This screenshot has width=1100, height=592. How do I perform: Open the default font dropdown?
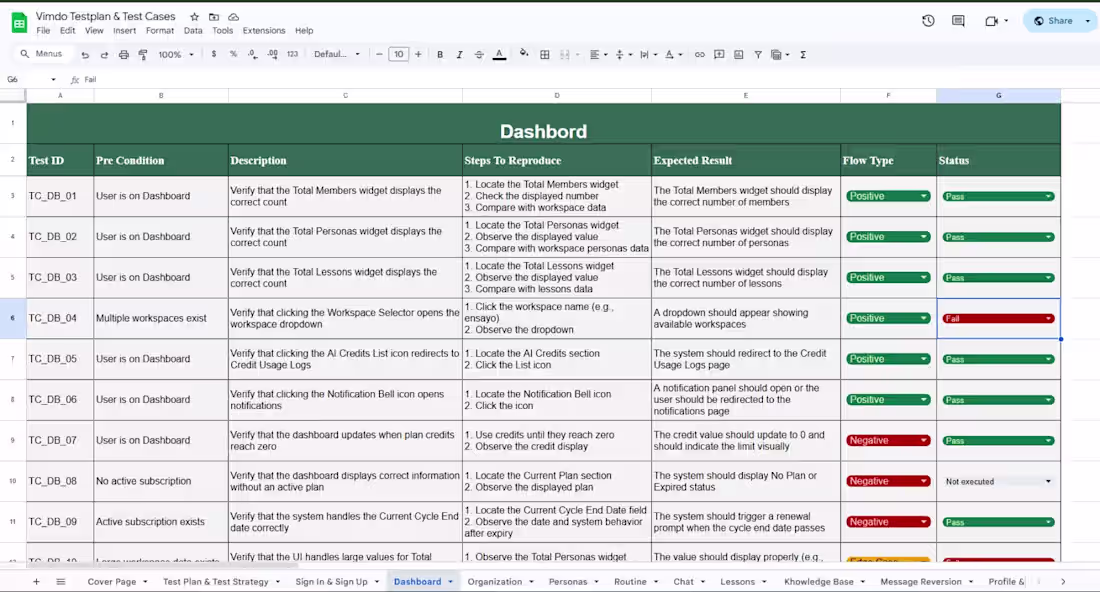pos(337,54)
